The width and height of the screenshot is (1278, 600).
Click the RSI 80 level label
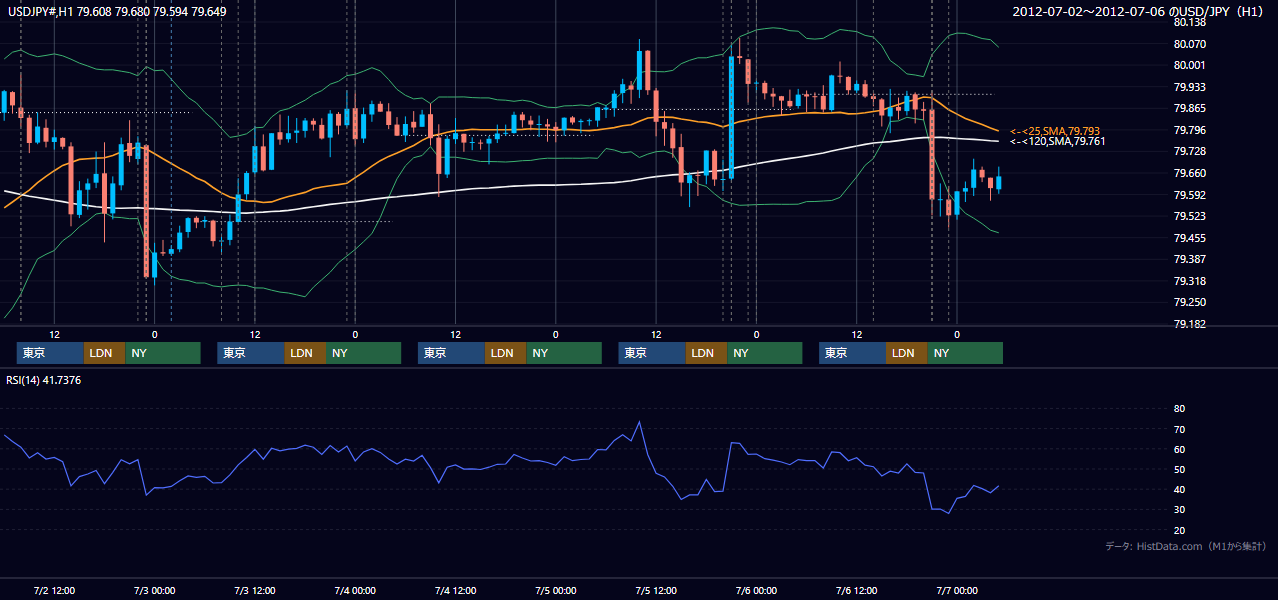[x=1179, y=409]
